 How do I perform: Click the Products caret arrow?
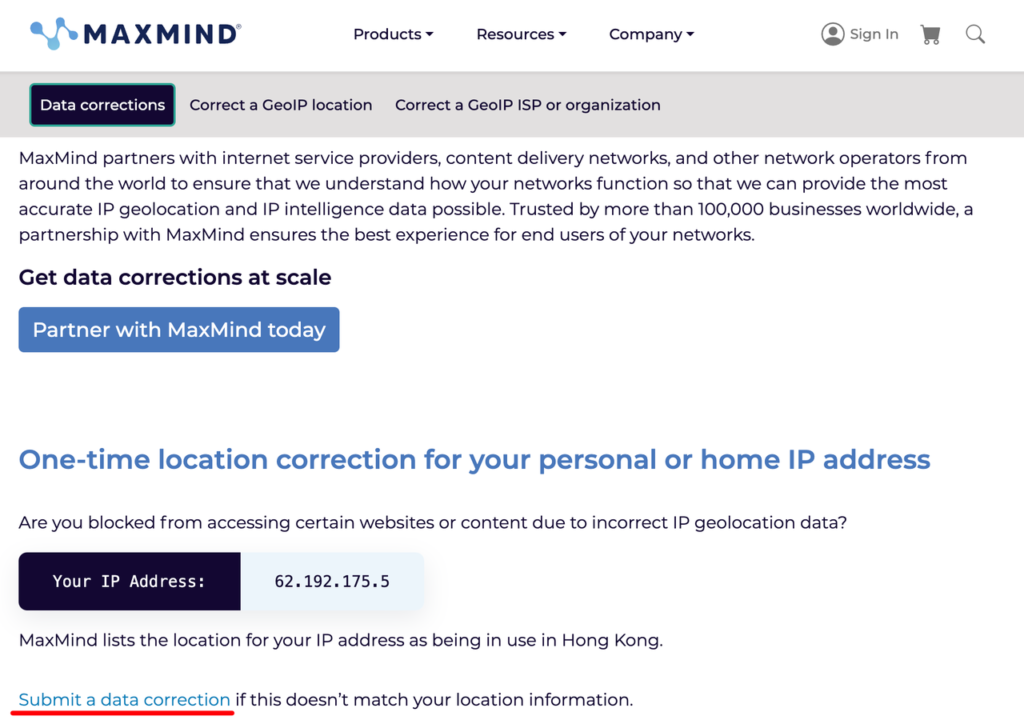tap(430, 35)
